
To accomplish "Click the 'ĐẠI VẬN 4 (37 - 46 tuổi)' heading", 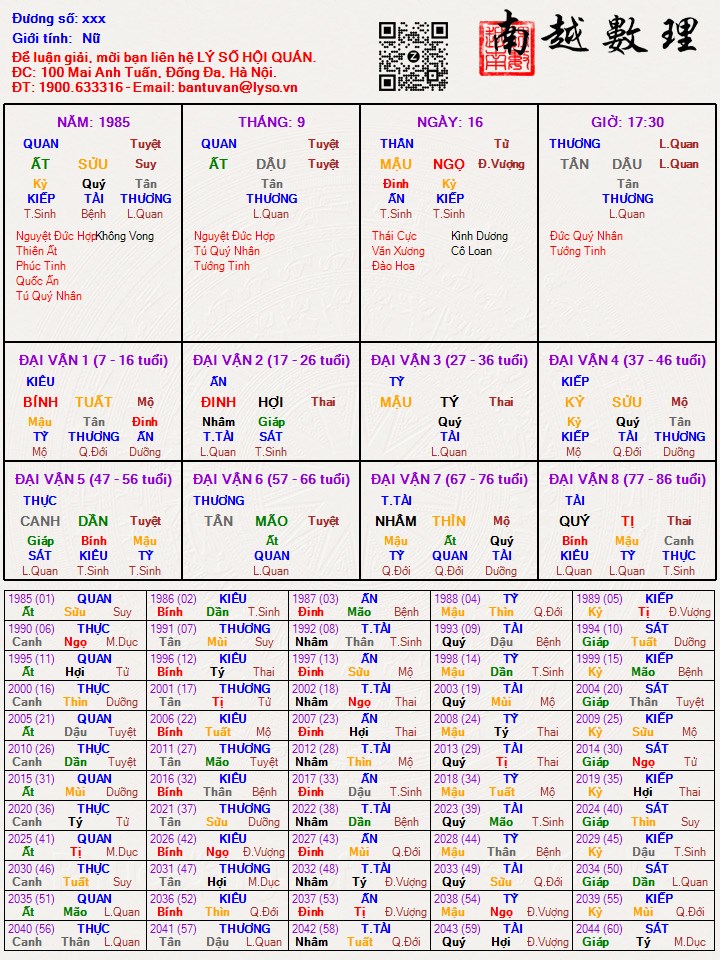I will pos(628,360).
